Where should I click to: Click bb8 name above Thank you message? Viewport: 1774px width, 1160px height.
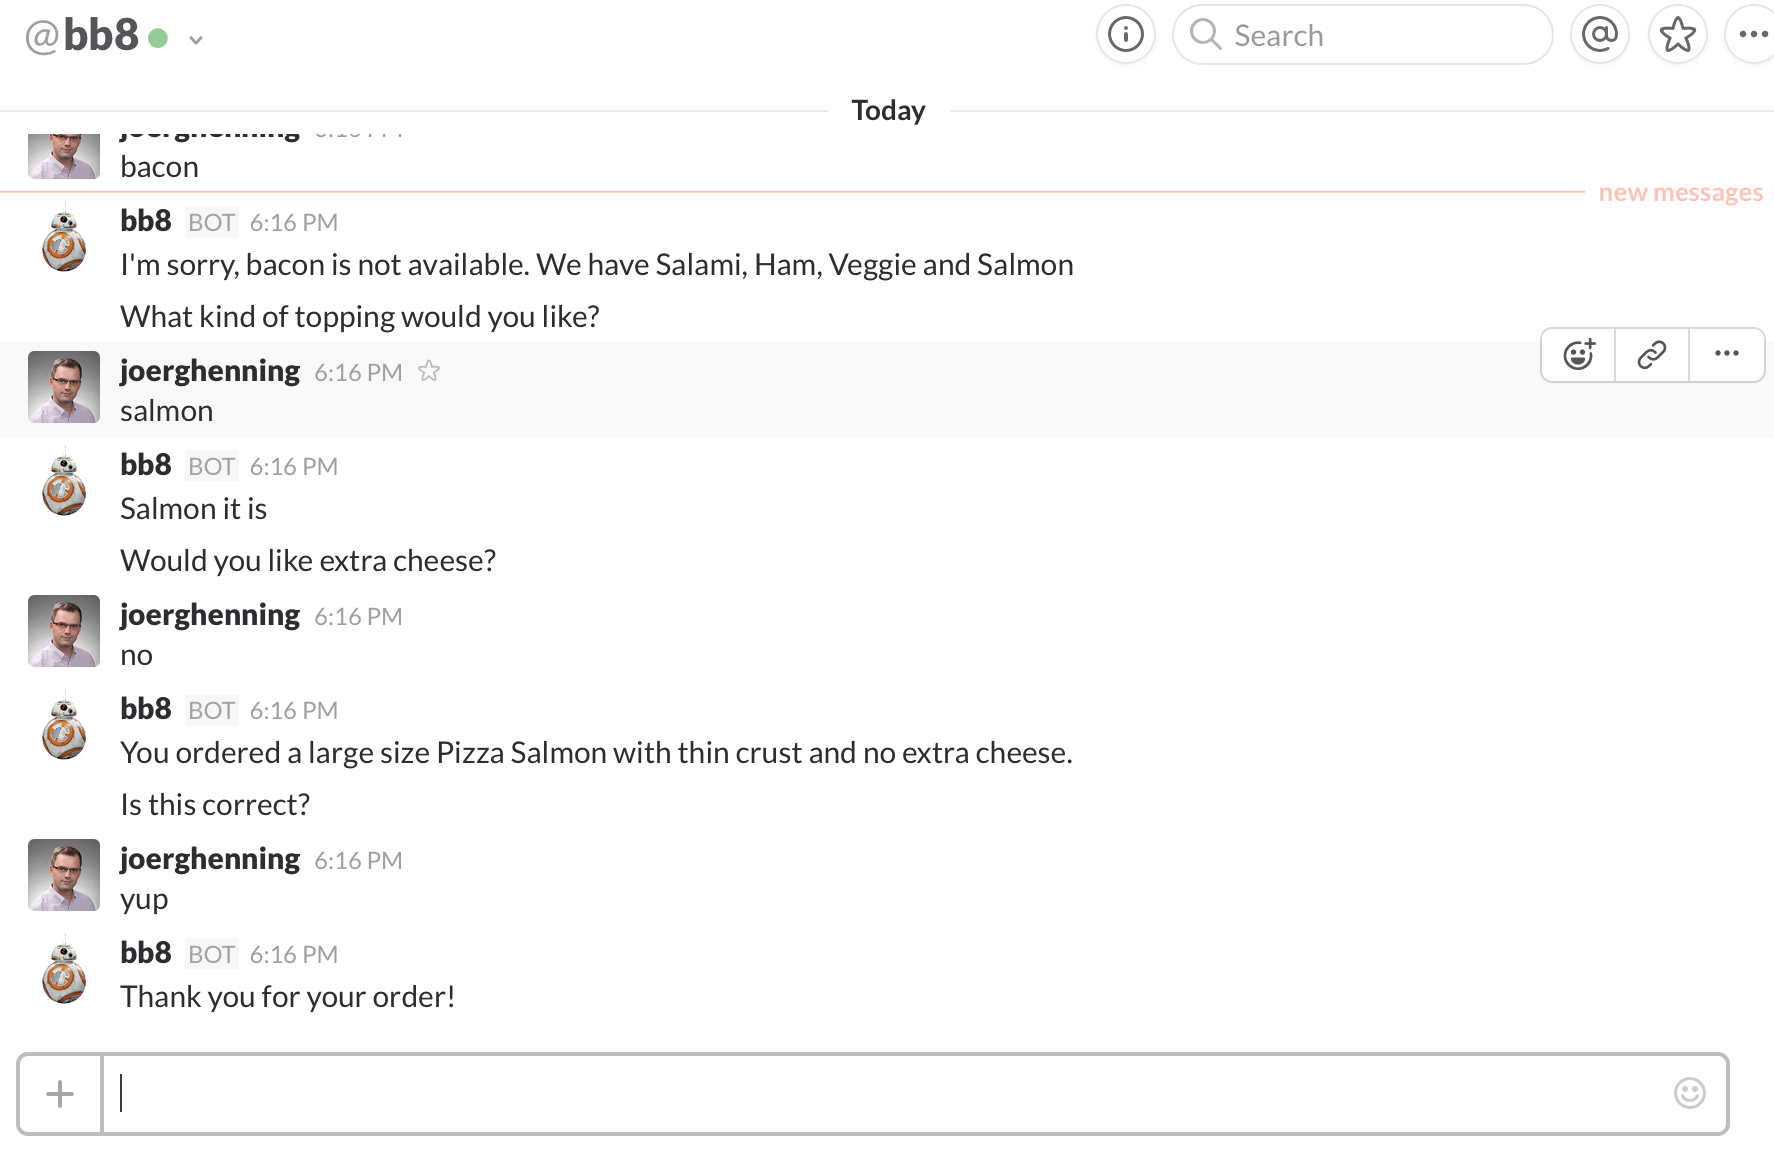(146, 953)
